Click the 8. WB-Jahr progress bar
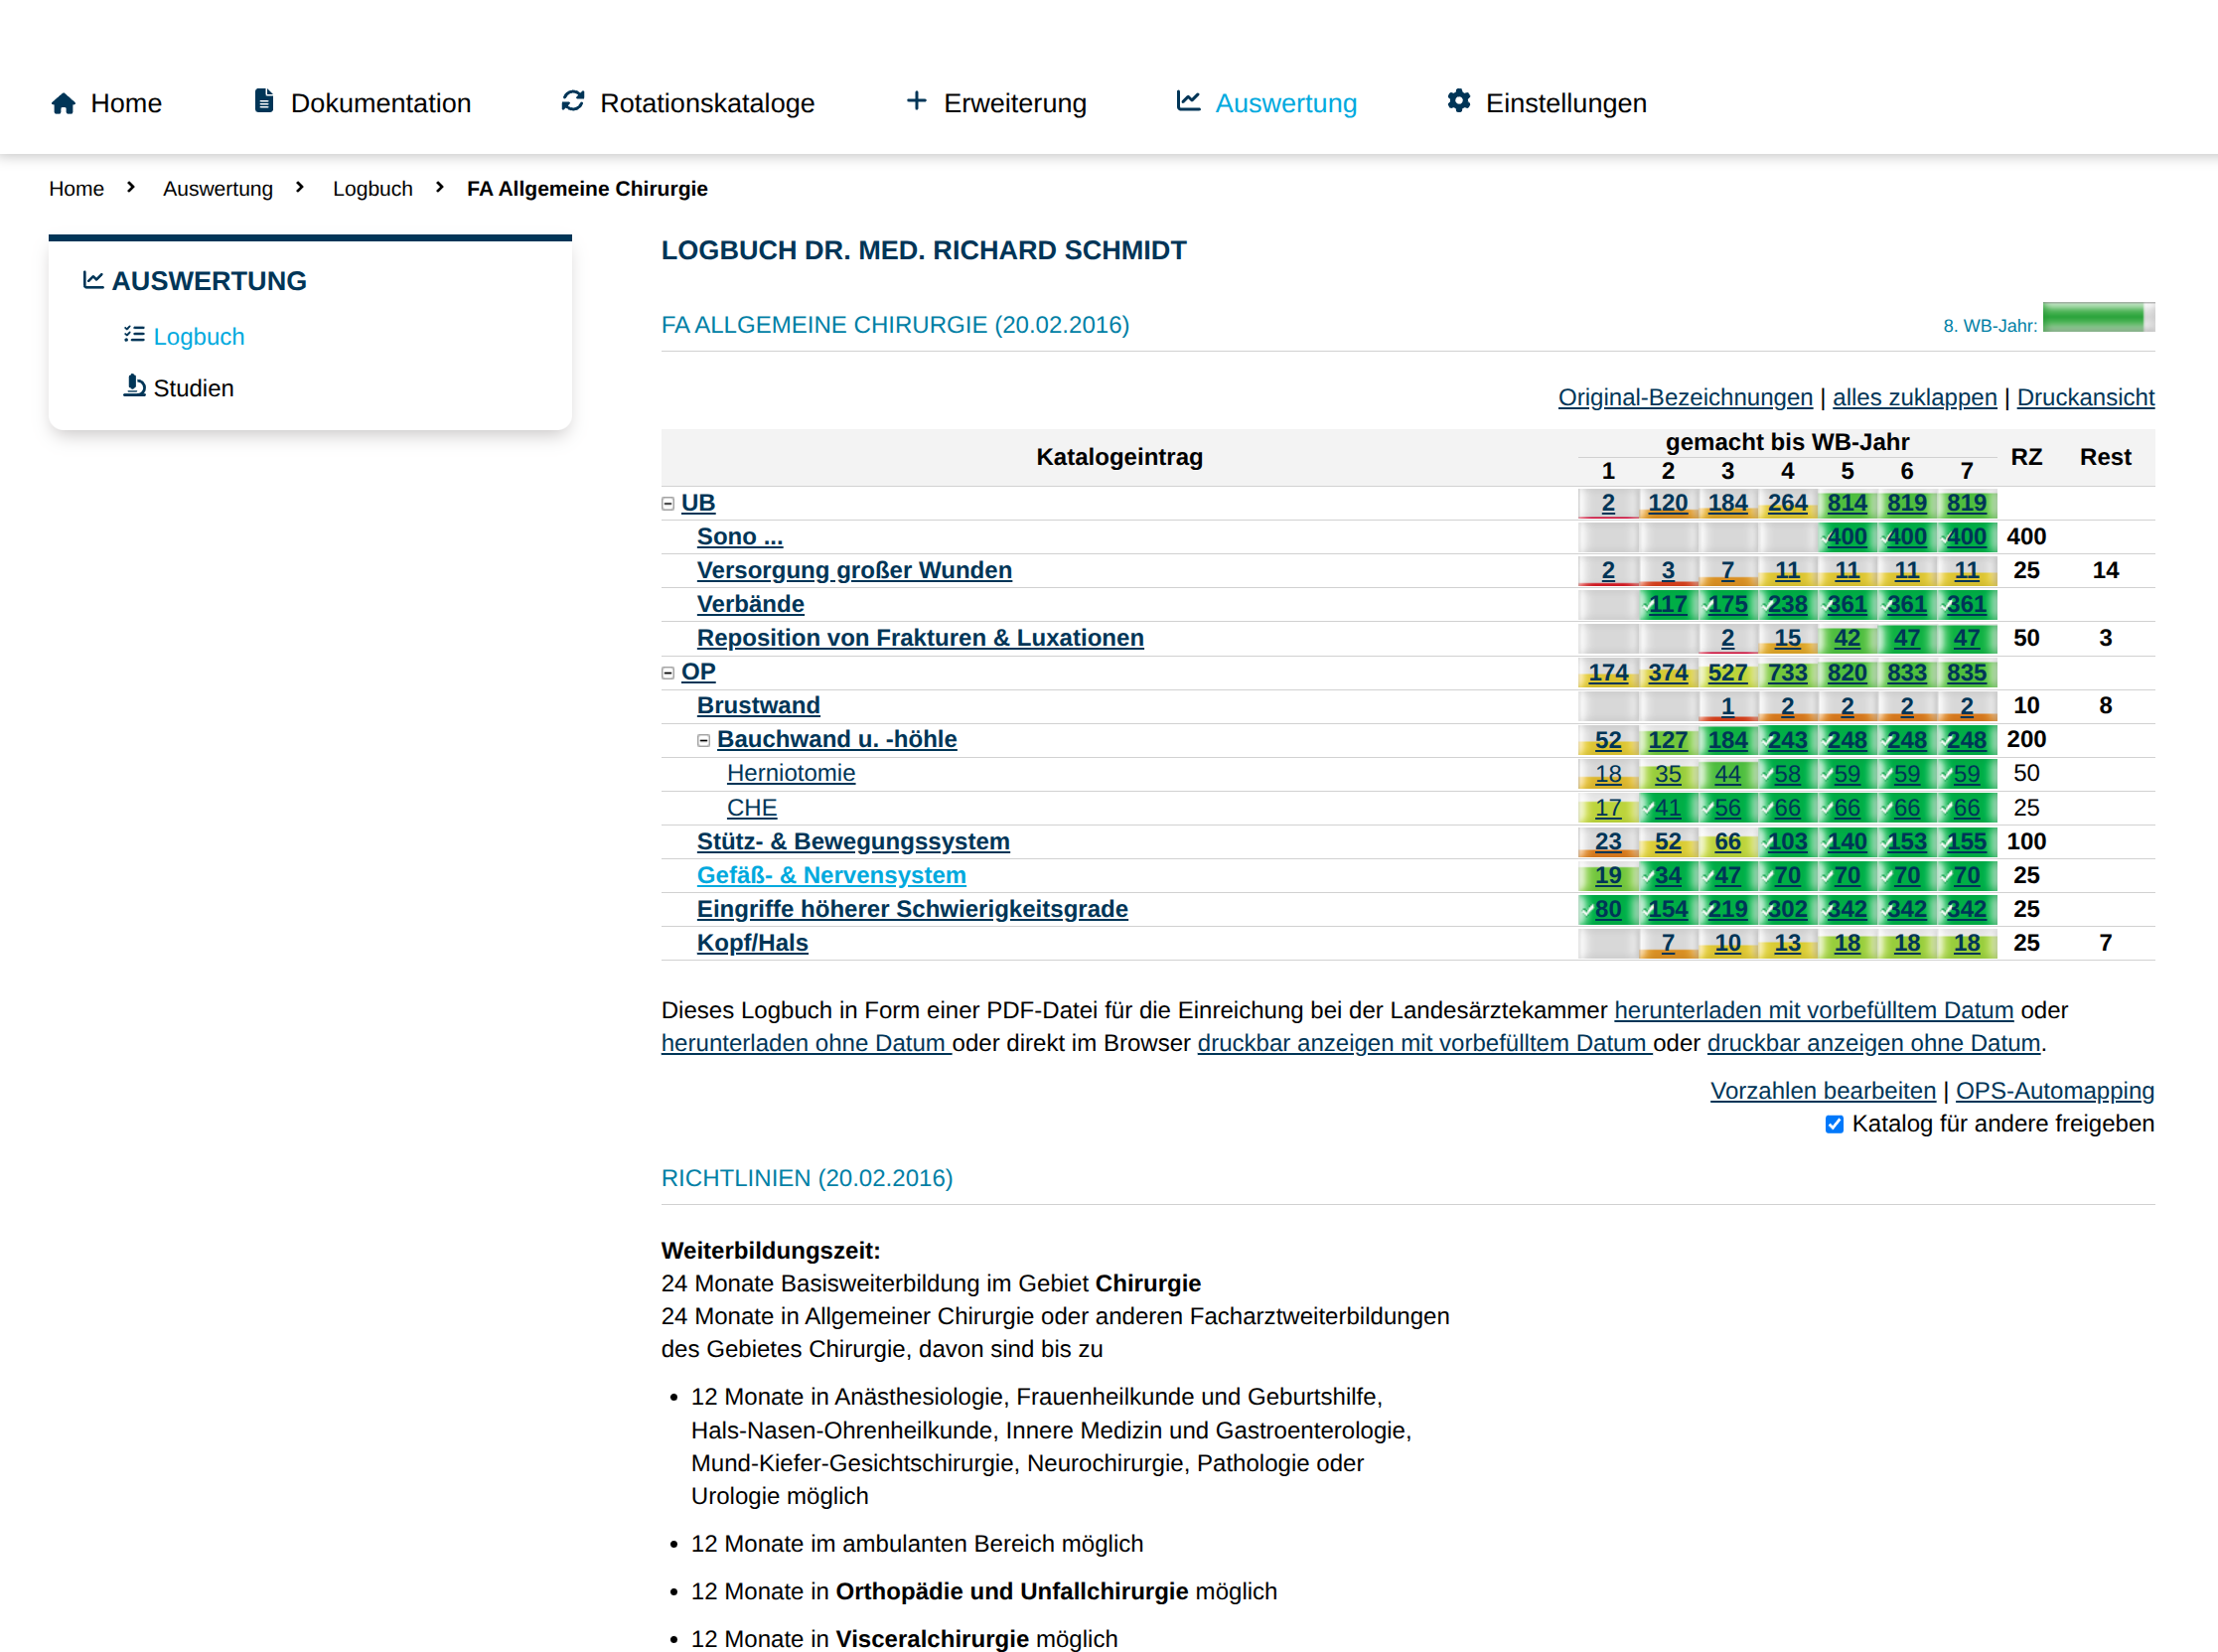 pyautogui.click(x=2099, y=317)
